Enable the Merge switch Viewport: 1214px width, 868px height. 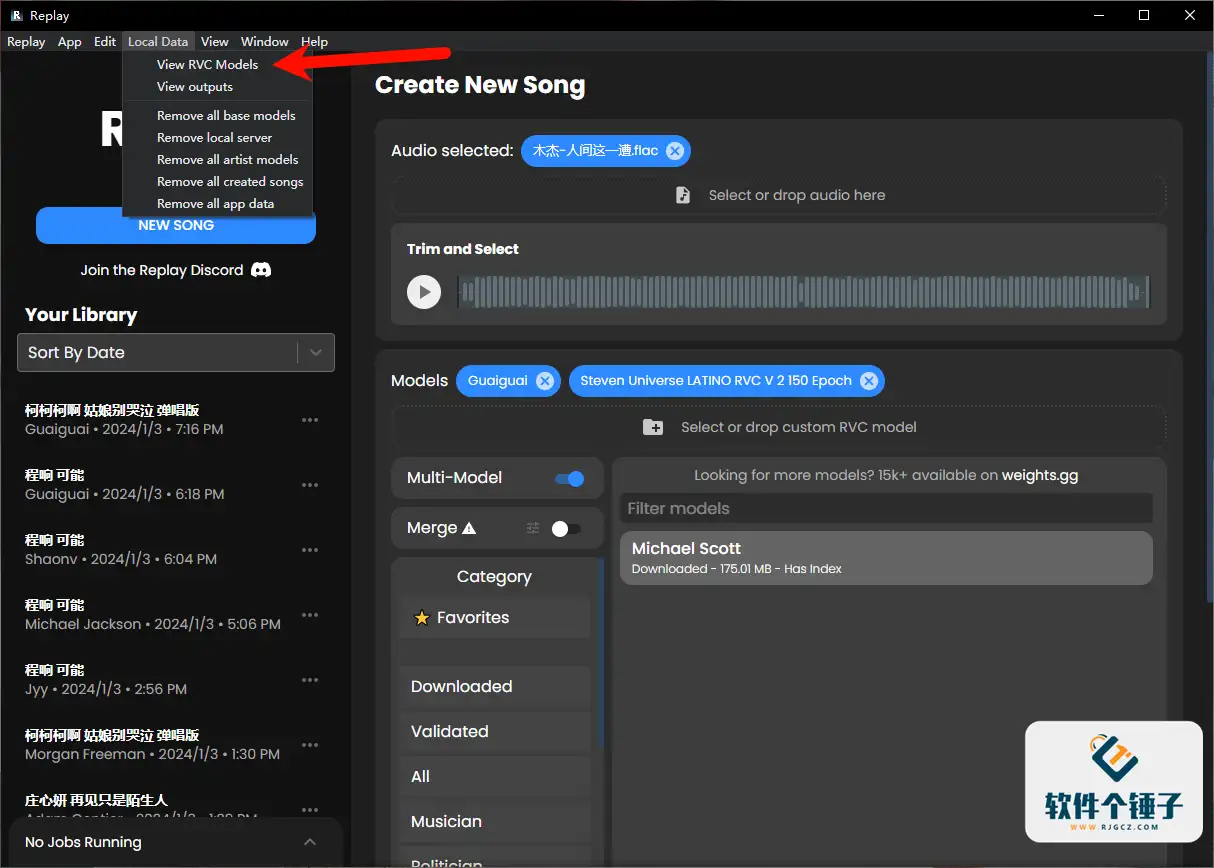566,528
